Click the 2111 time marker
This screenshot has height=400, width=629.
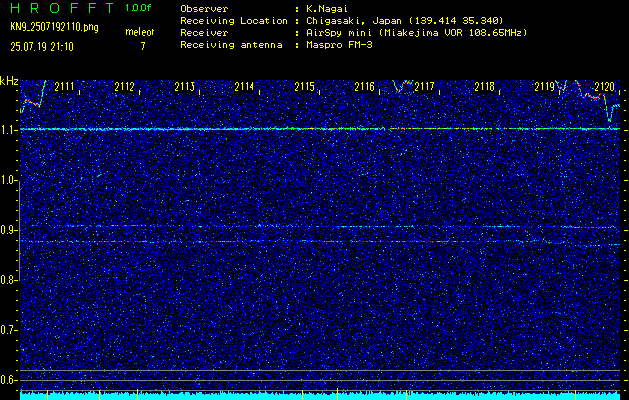point(64,86)
